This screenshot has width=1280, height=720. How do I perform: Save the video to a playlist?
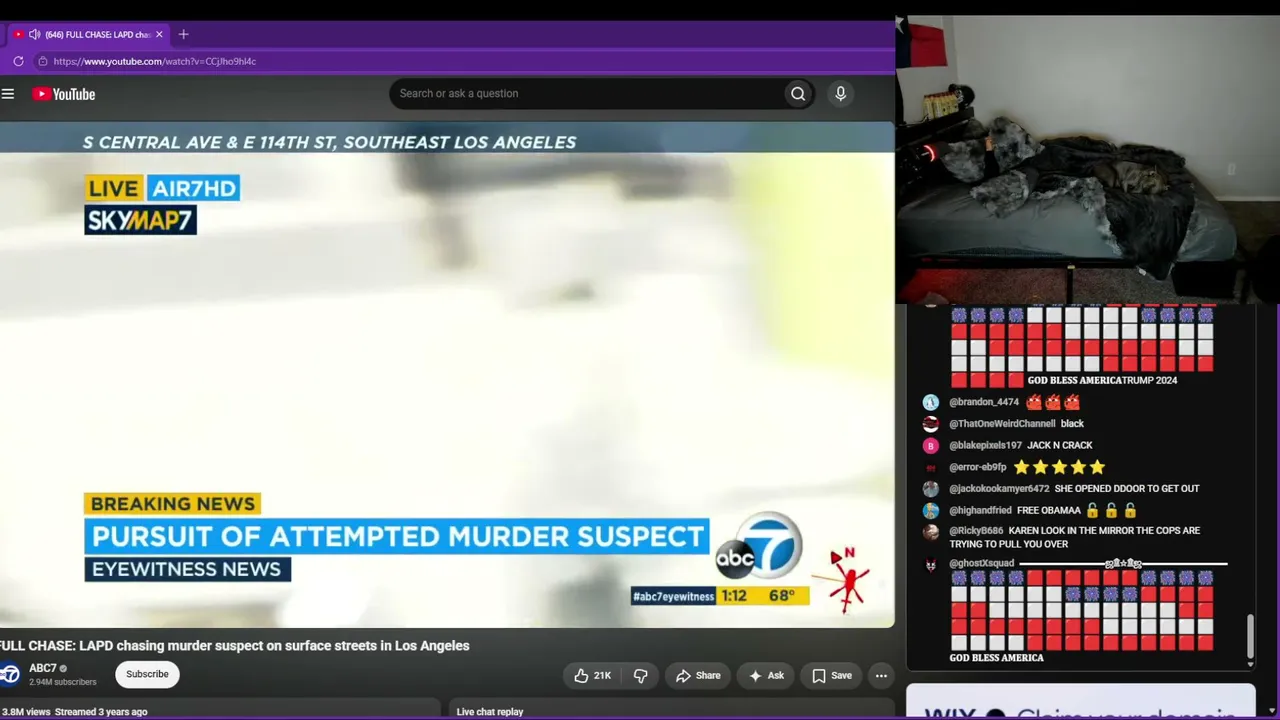[832, 676]
